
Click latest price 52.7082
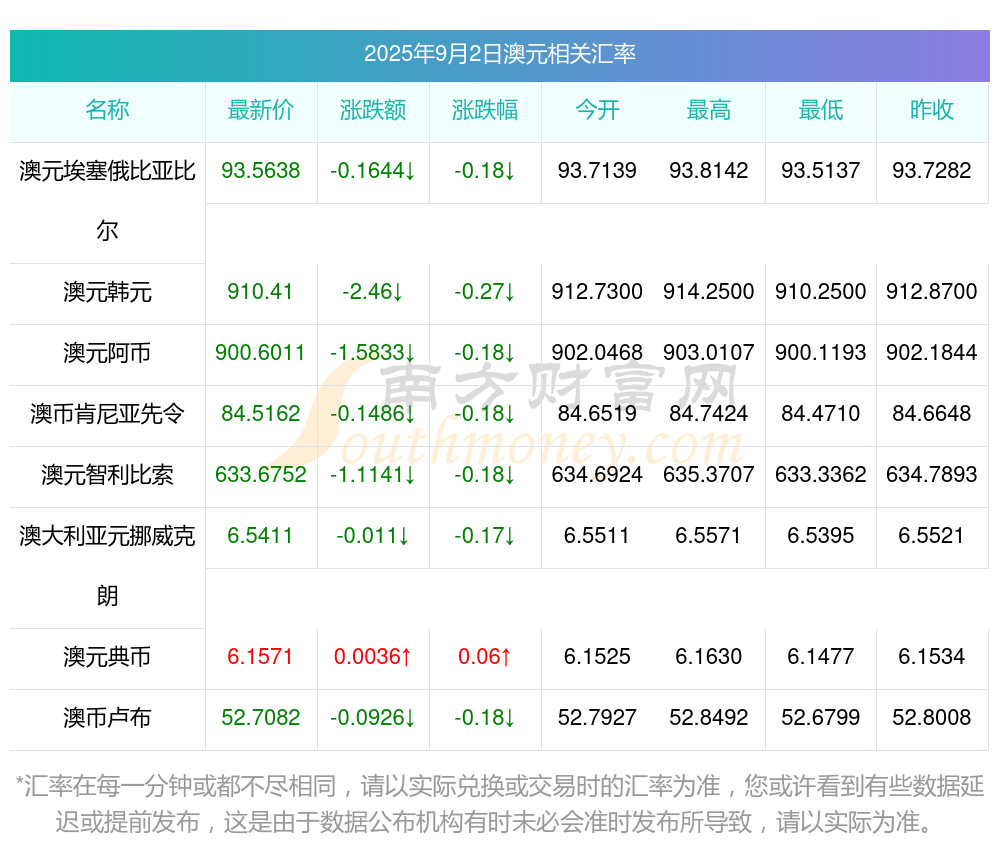(x=261, y=717)
